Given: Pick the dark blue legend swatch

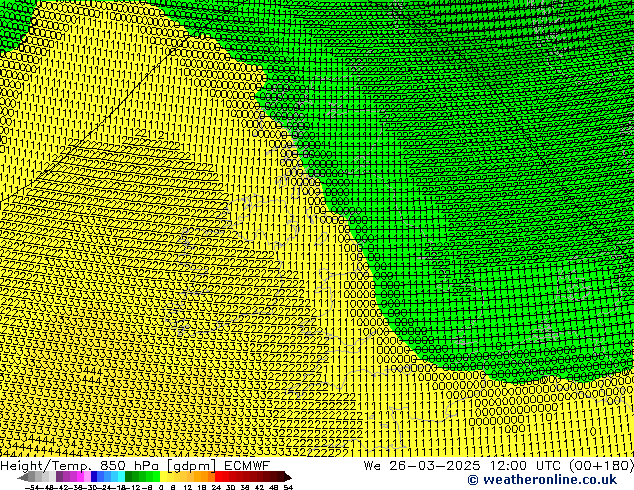Looking at the screenshot, I should pos(94,476).
